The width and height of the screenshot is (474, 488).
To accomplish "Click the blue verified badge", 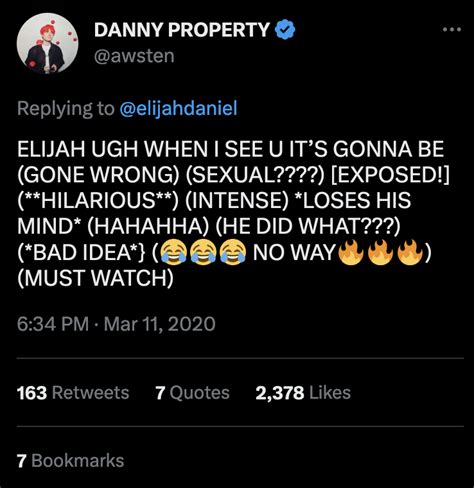I will point(285,30).
